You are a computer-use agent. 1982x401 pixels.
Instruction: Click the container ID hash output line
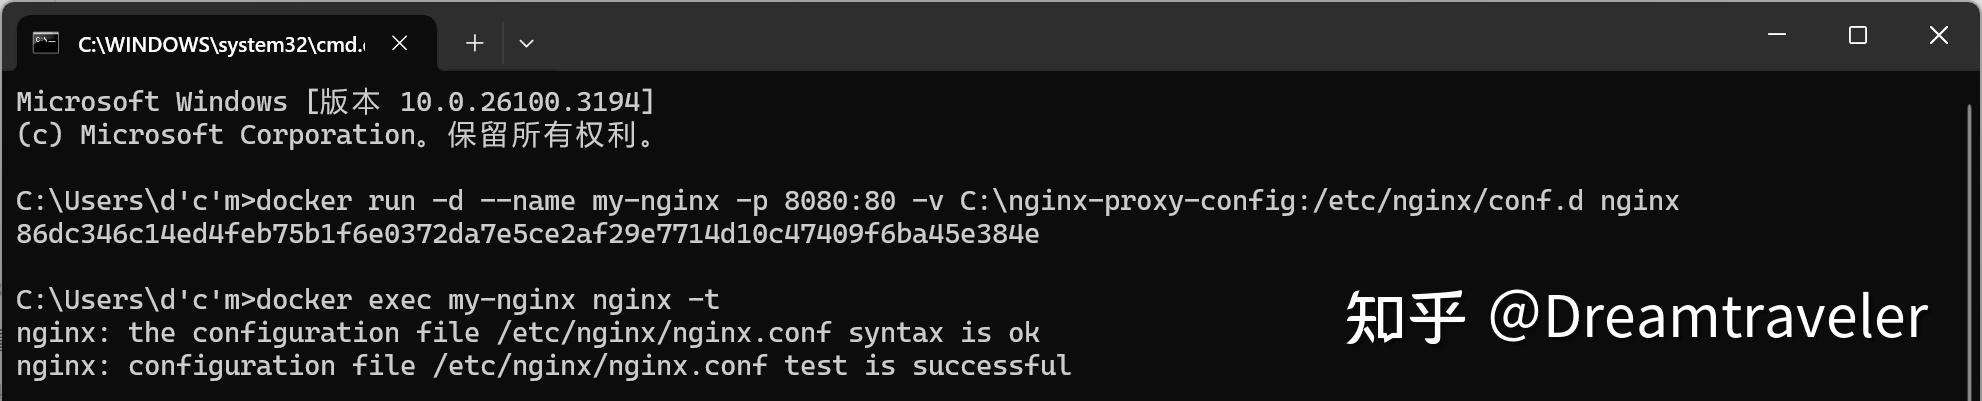point(527,234)
